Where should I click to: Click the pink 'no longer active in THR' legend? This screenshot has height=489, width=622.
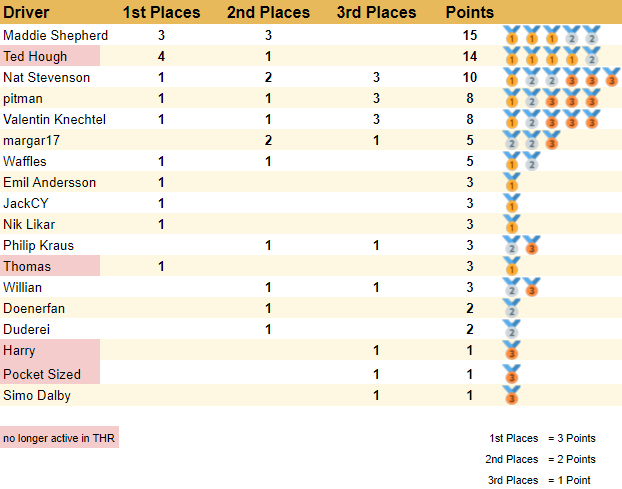click(59, 438)
